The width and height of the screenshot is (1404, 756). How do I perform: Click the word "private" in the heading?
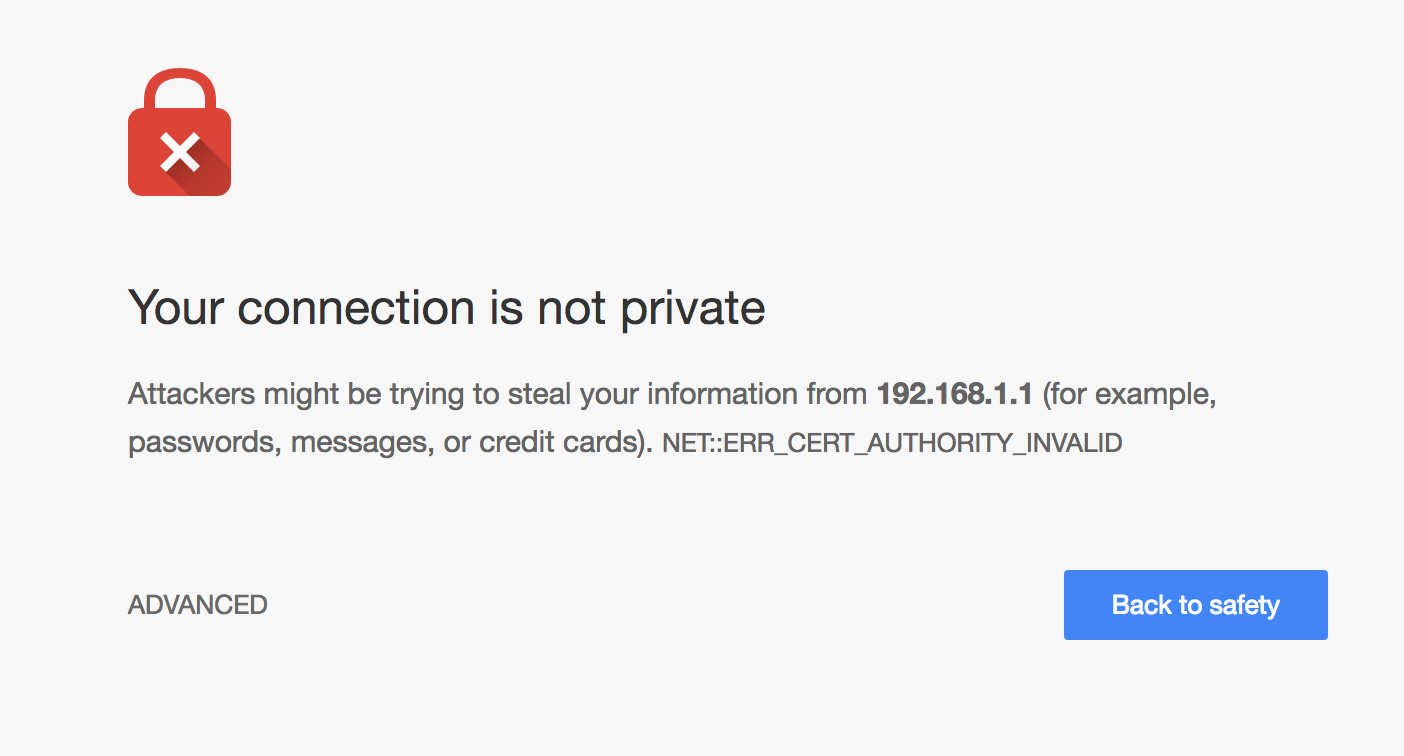click(x=692, y=307)
